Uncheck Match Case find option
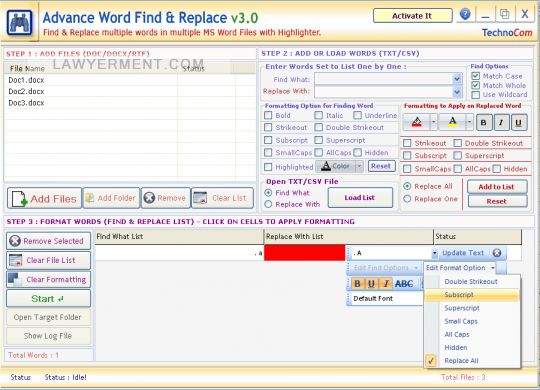This screenshot has height=390, width=540. [x=476, y=76]
